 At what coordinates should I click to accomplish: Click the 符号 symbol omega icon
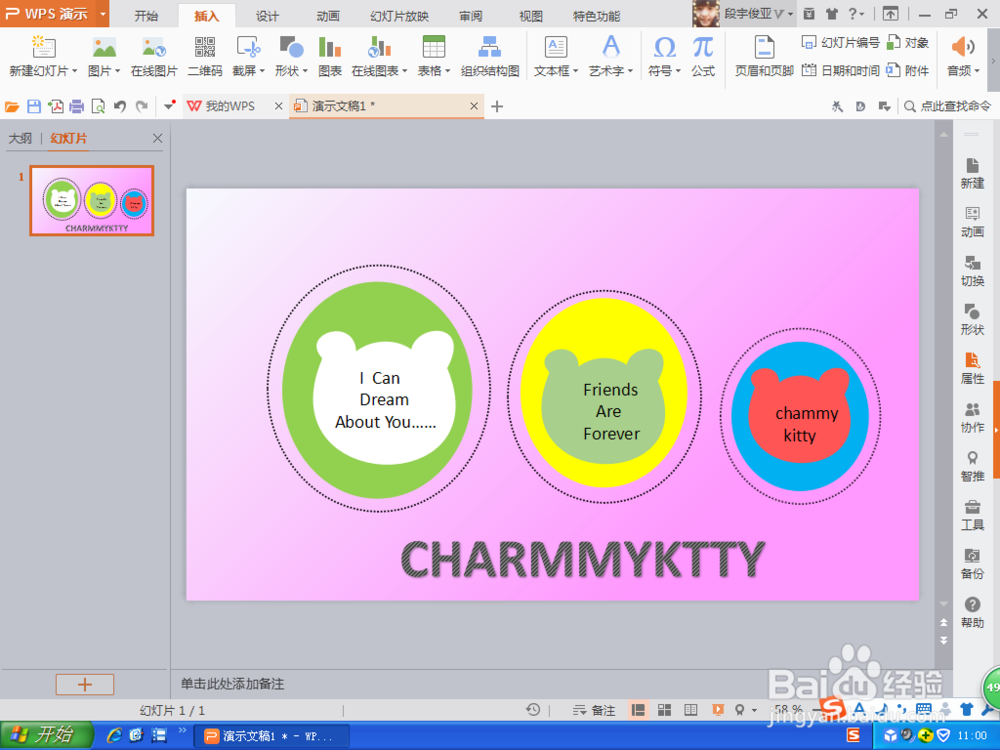coord(665,47)
